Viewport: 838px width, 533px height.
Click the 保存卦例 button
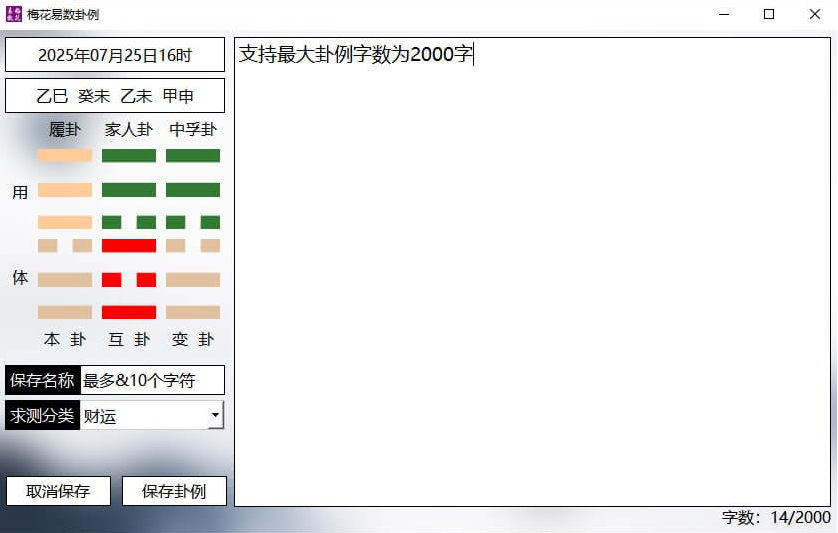tap(174, 491)
